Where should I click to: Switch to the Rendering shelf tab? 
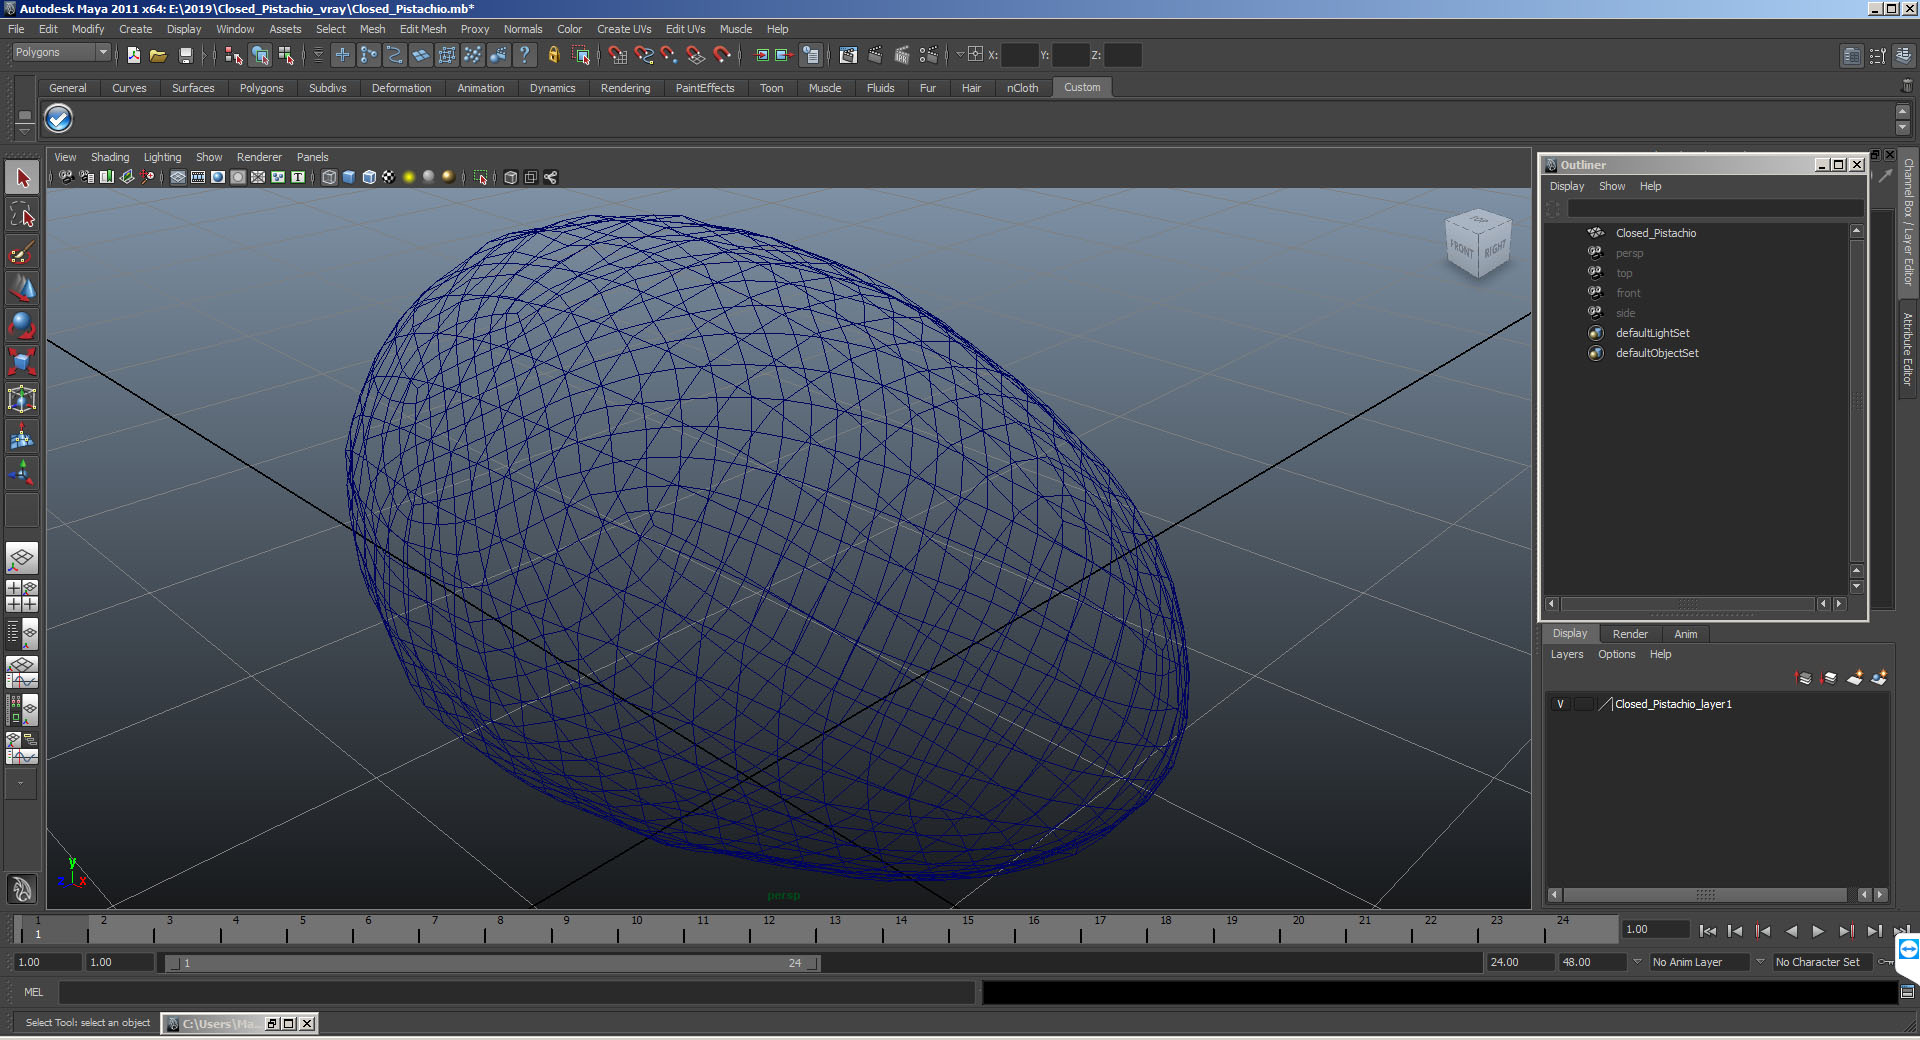point(625,88)
